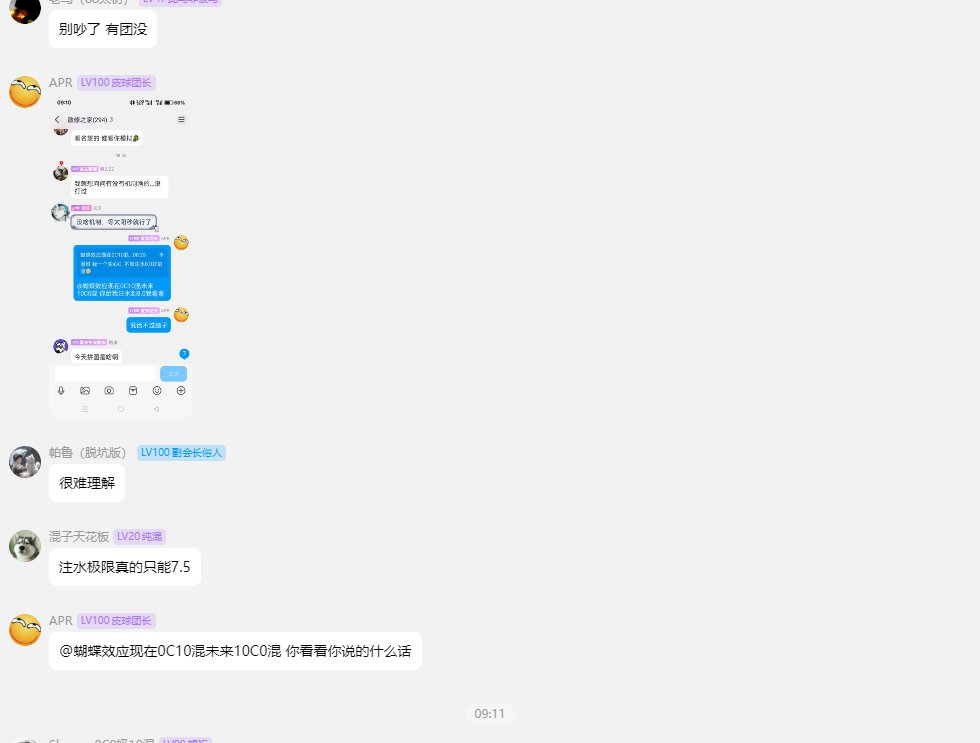This screenshot has height=743, width=980.
Task: Click the APR username above the screenshot image
Action: tap(61, 82)
